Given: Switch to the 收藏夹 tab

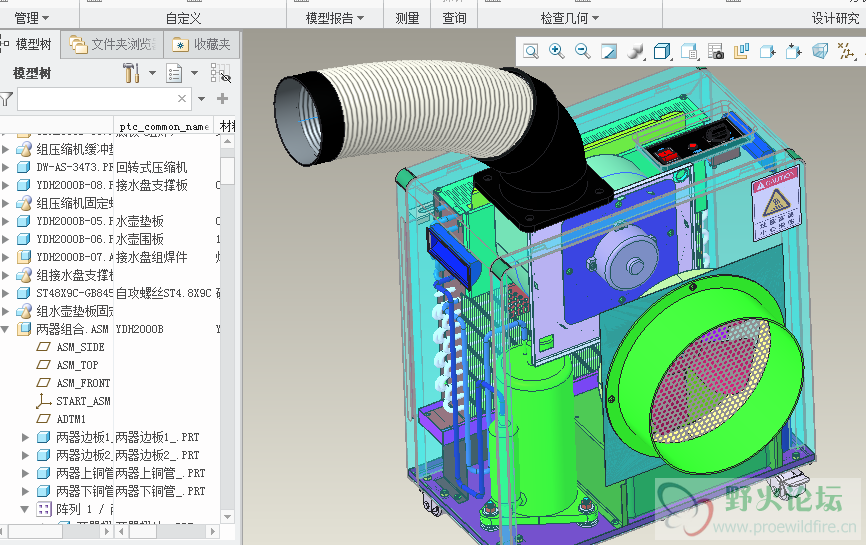Looking at the screenshot, I should (x=202, y=44).
